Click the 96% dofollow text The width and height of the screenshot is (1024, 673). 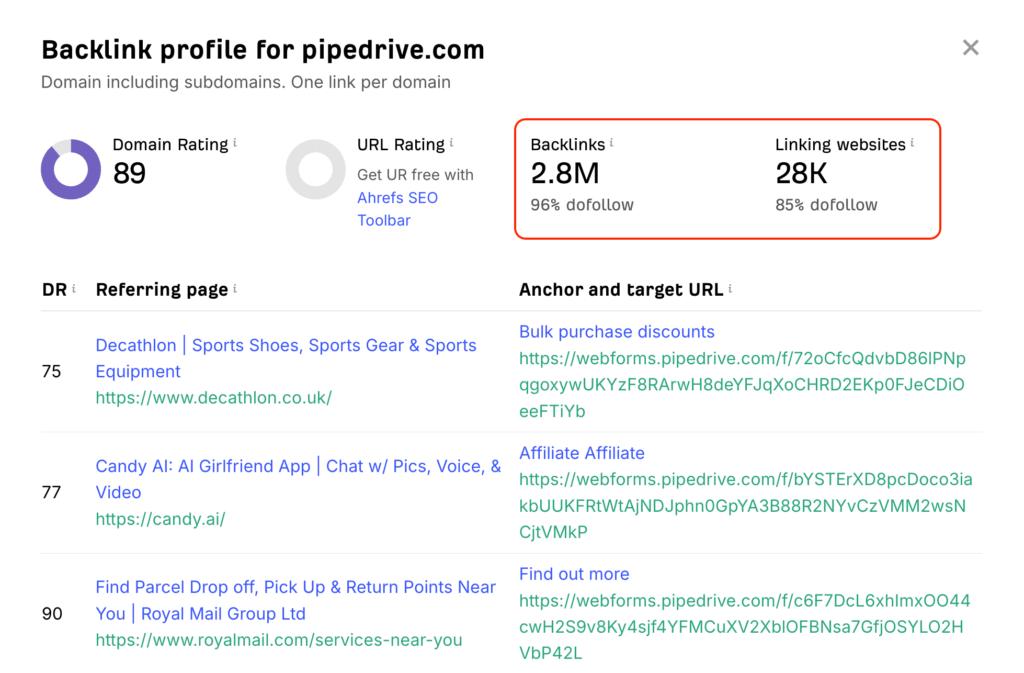click(x=582, y=205)
